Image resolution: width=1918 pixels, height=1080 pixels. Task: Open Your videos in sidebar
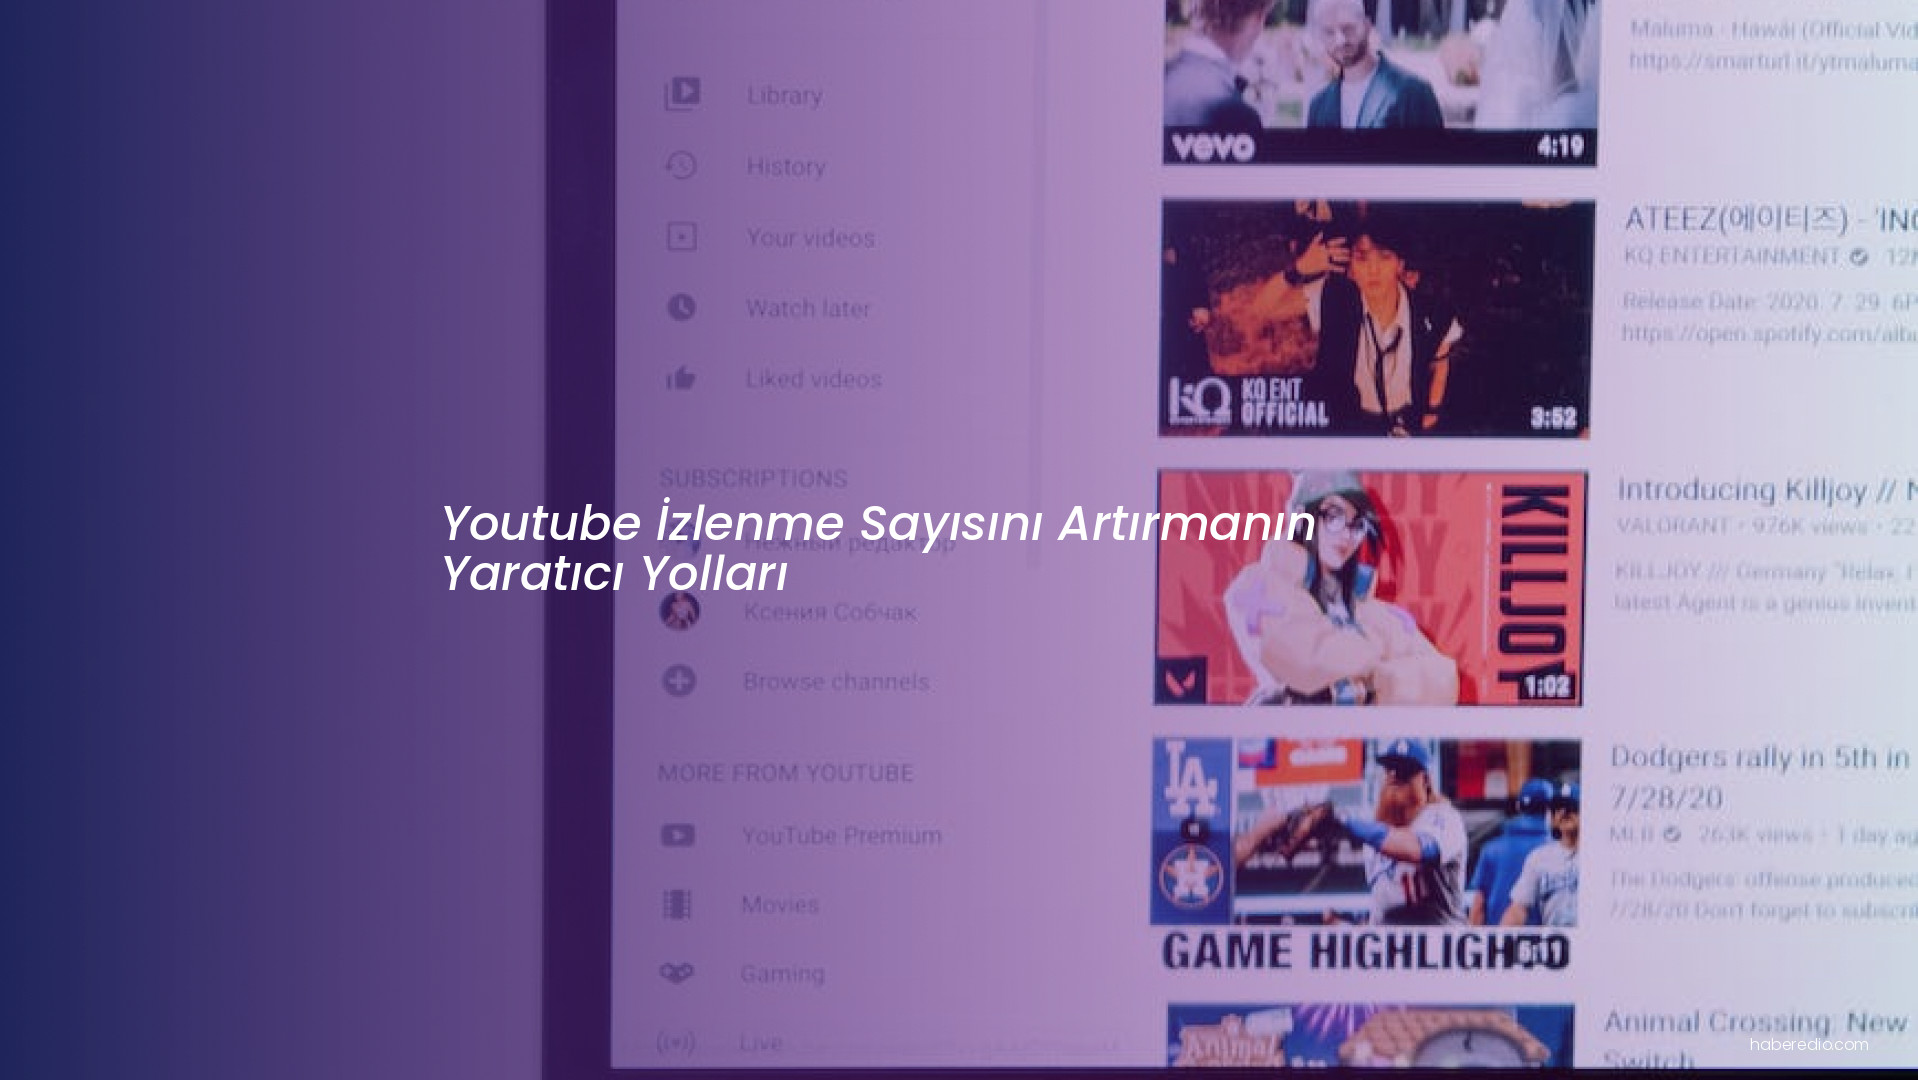(811, 238)
